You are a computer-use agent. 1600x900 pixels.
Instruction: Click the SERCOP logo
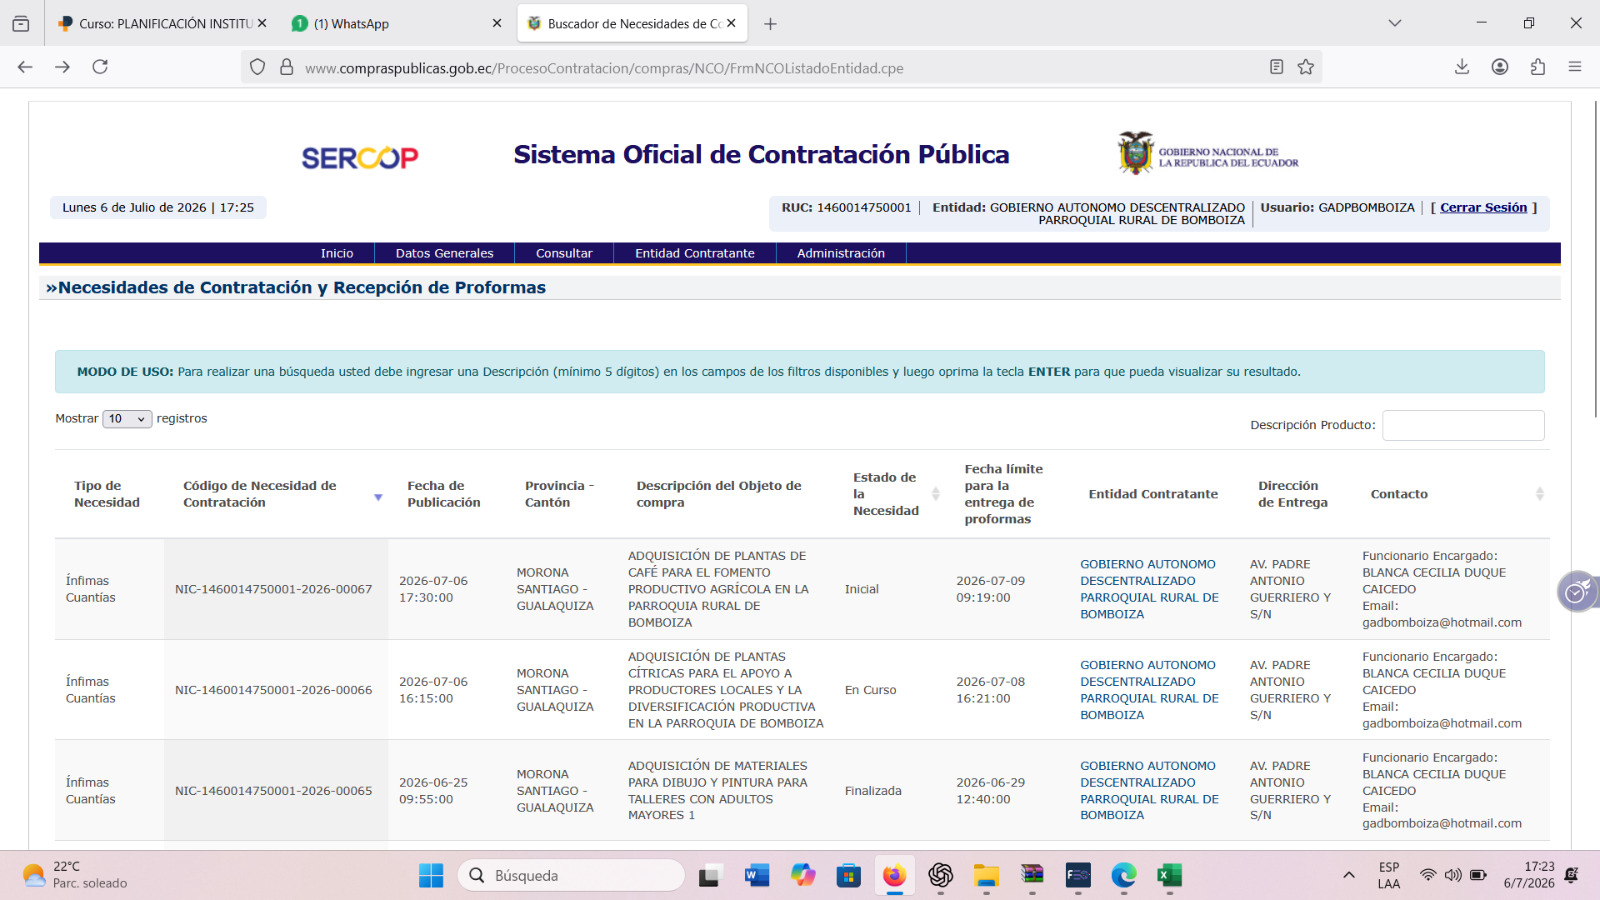click(360, 158)
